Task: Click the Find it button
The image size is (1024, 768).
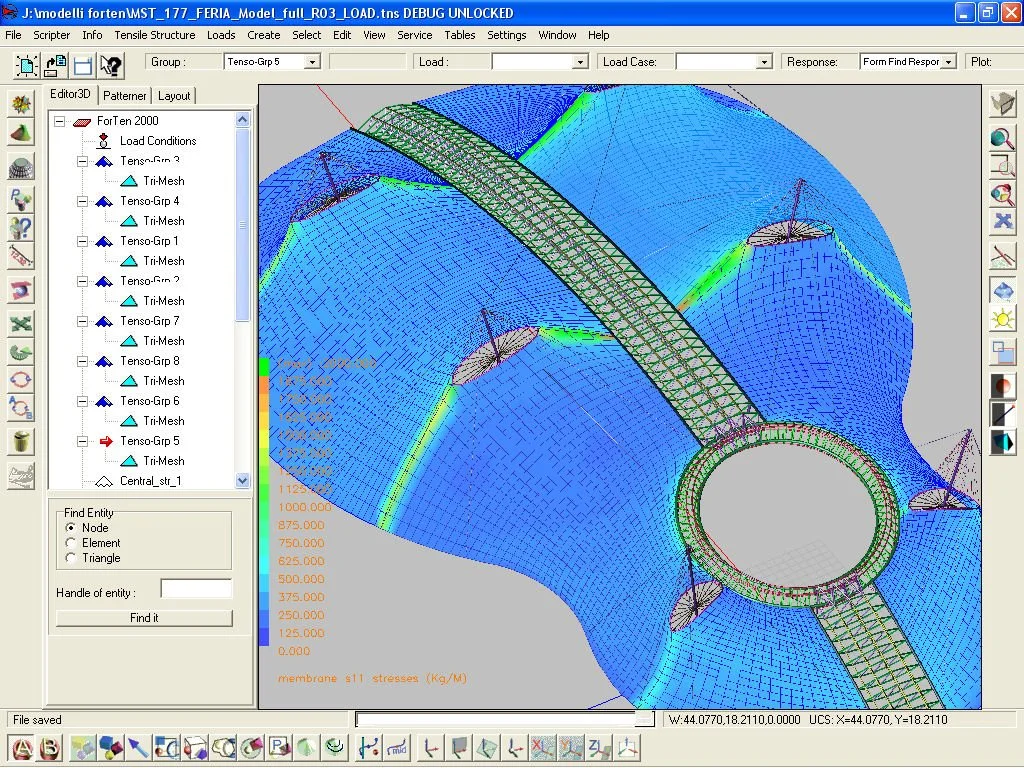Action: (144, 618)
